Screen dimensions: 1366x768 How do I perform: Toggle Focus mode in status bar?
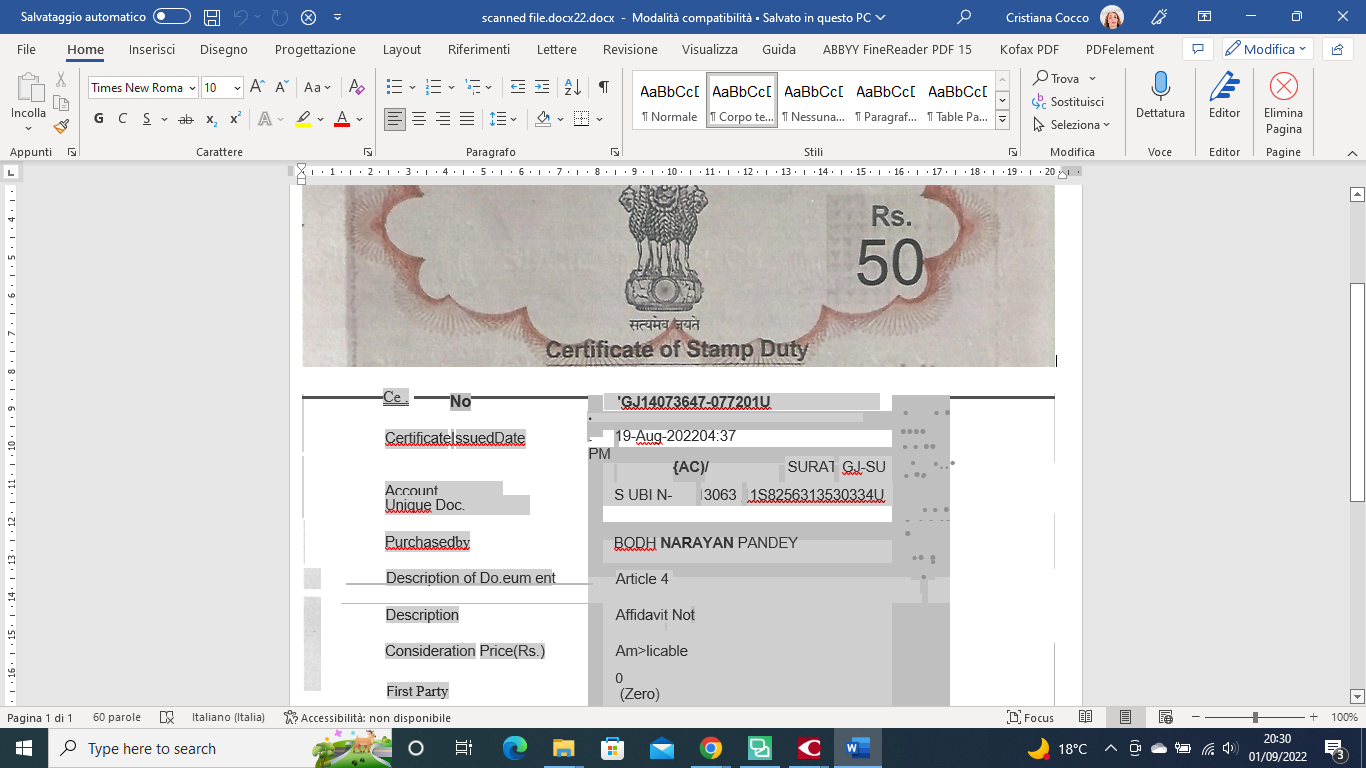point(1030,718)
